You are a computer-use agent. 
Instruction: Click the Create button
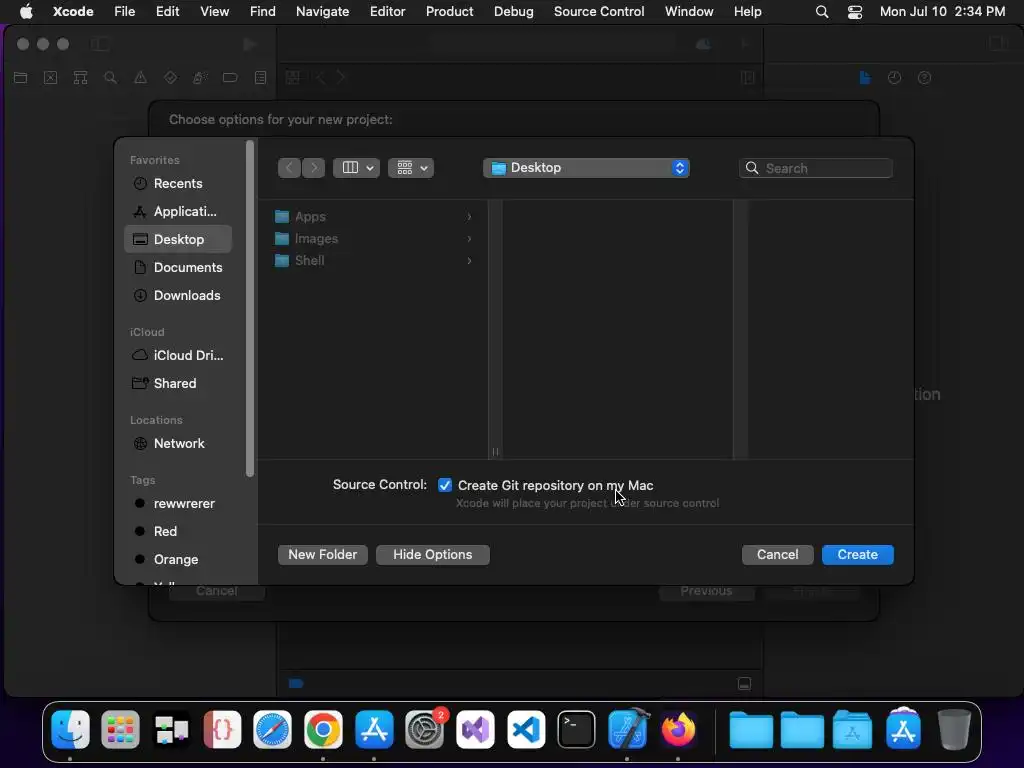coord(857,554)
